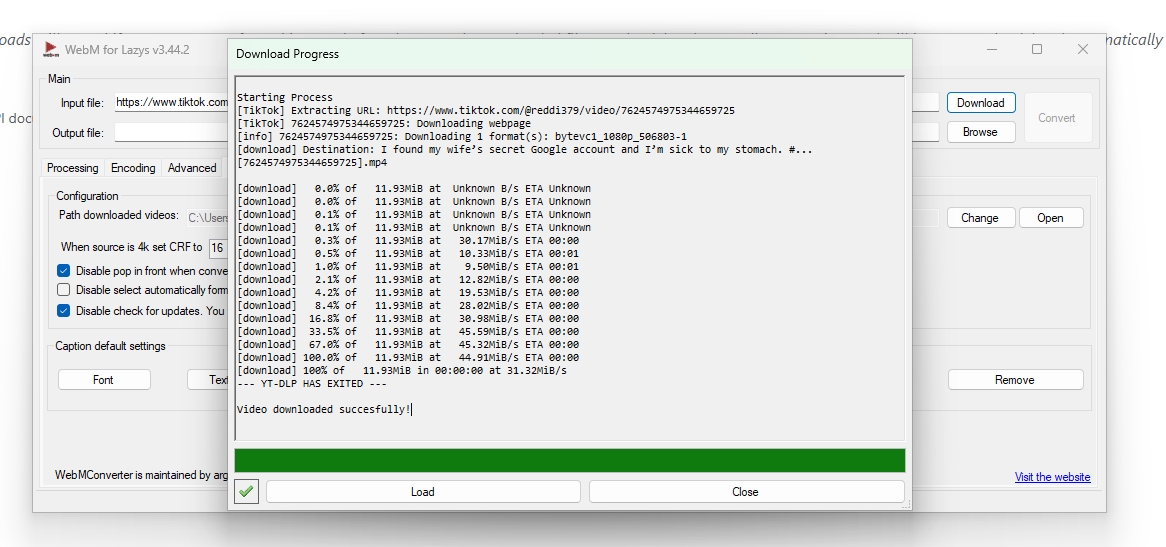
Task: Click the green checkmark icon beside Load
Action: point(246,491)
